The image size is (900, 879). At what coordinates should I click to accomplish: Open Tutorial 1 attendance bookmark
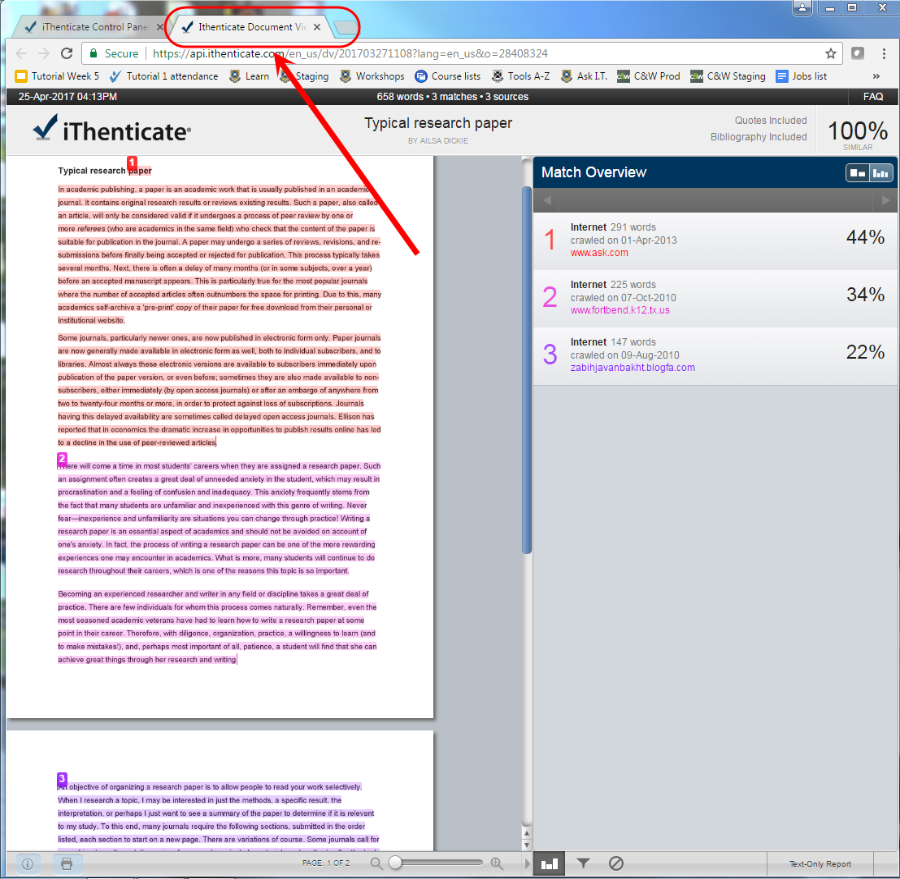point(164,76)
